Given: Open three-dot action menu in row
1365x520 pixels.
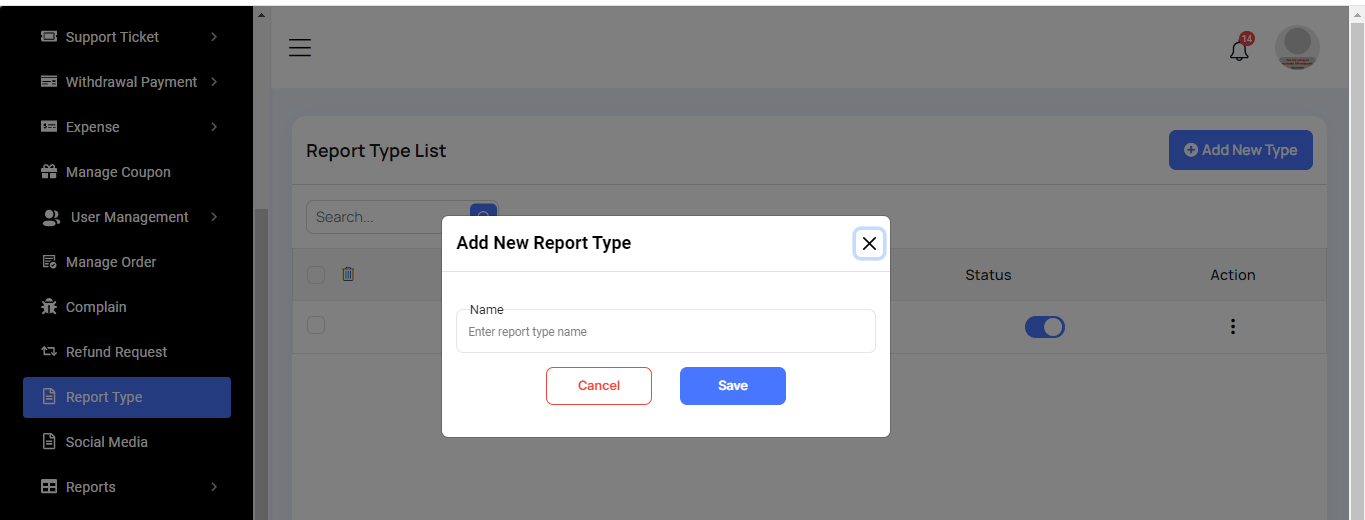Looking at the screenshot, I should click(x=1232, y=327).
